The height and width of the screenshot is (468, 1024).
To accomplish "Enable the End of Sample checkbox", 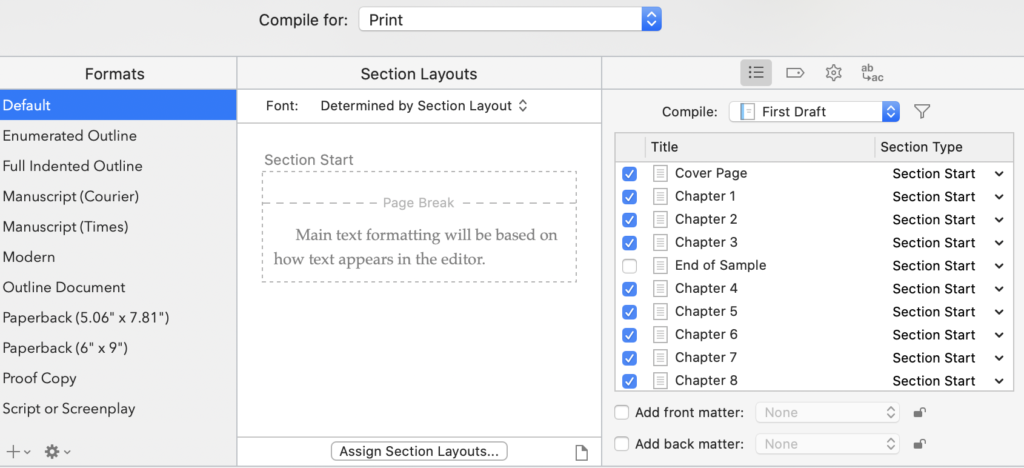I will 629,266.
